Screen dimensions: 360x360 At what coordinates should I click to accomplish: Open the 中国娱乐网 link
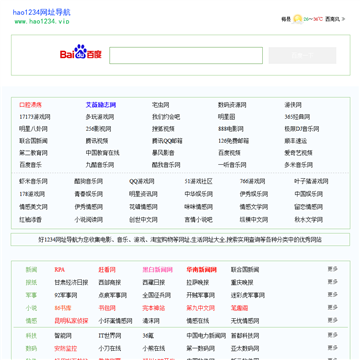[309, 194]
